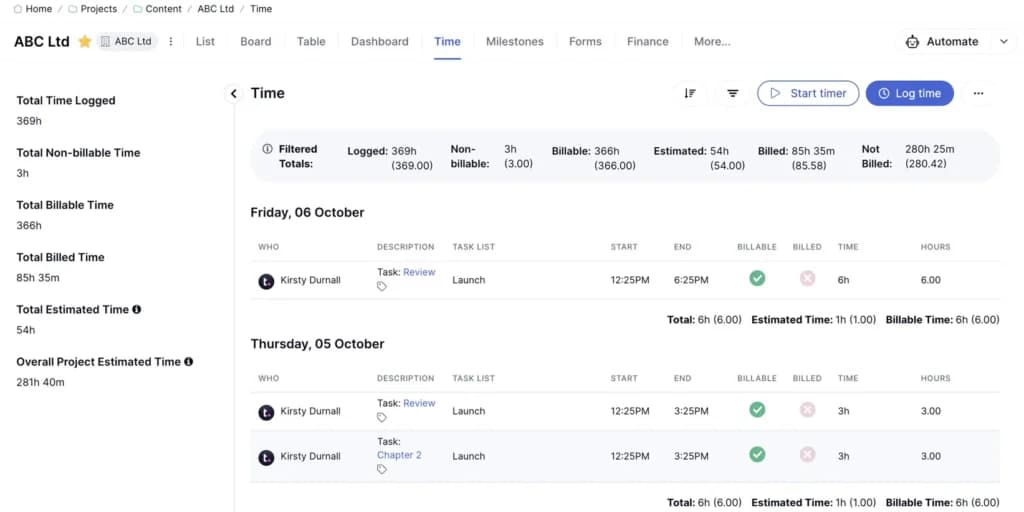The width and height of the screenshot is (1024, 512).
Task: Click tag icon under Chapter 2 task
Action: click(x=382, y=470)
